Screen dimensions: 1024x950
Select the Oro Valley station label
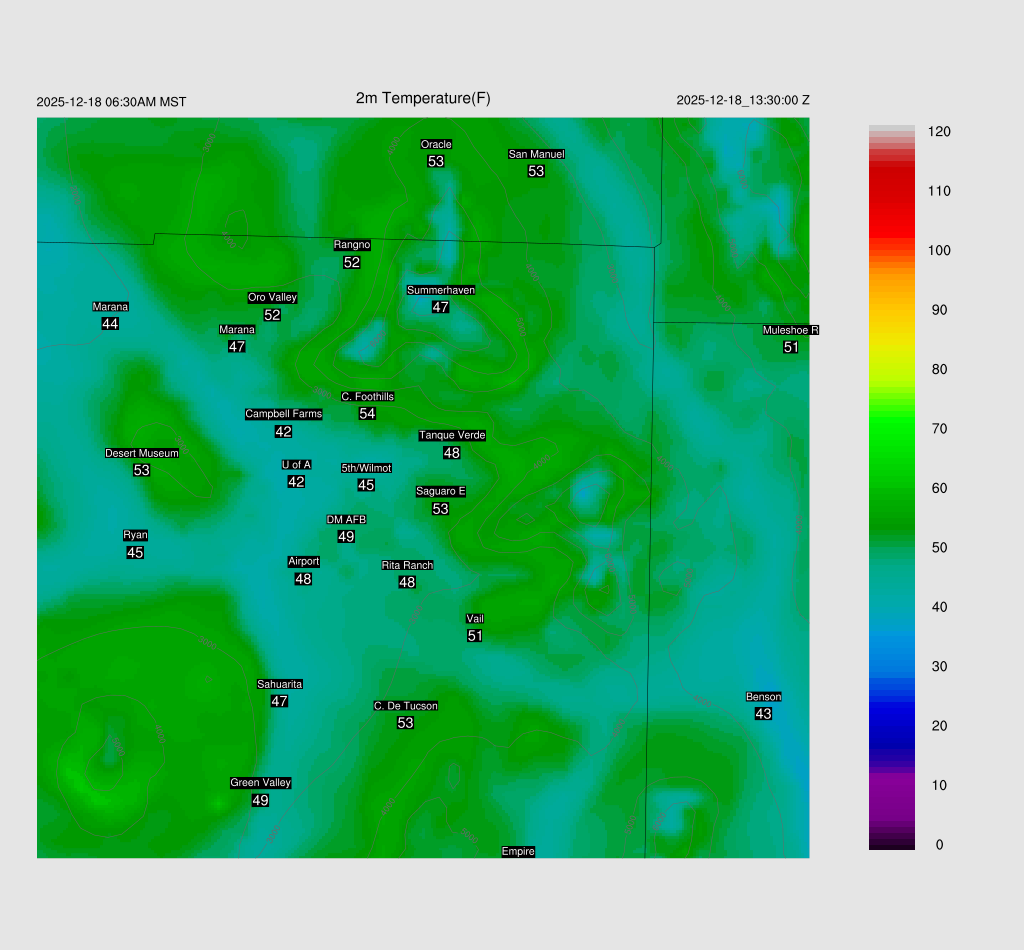272,297
